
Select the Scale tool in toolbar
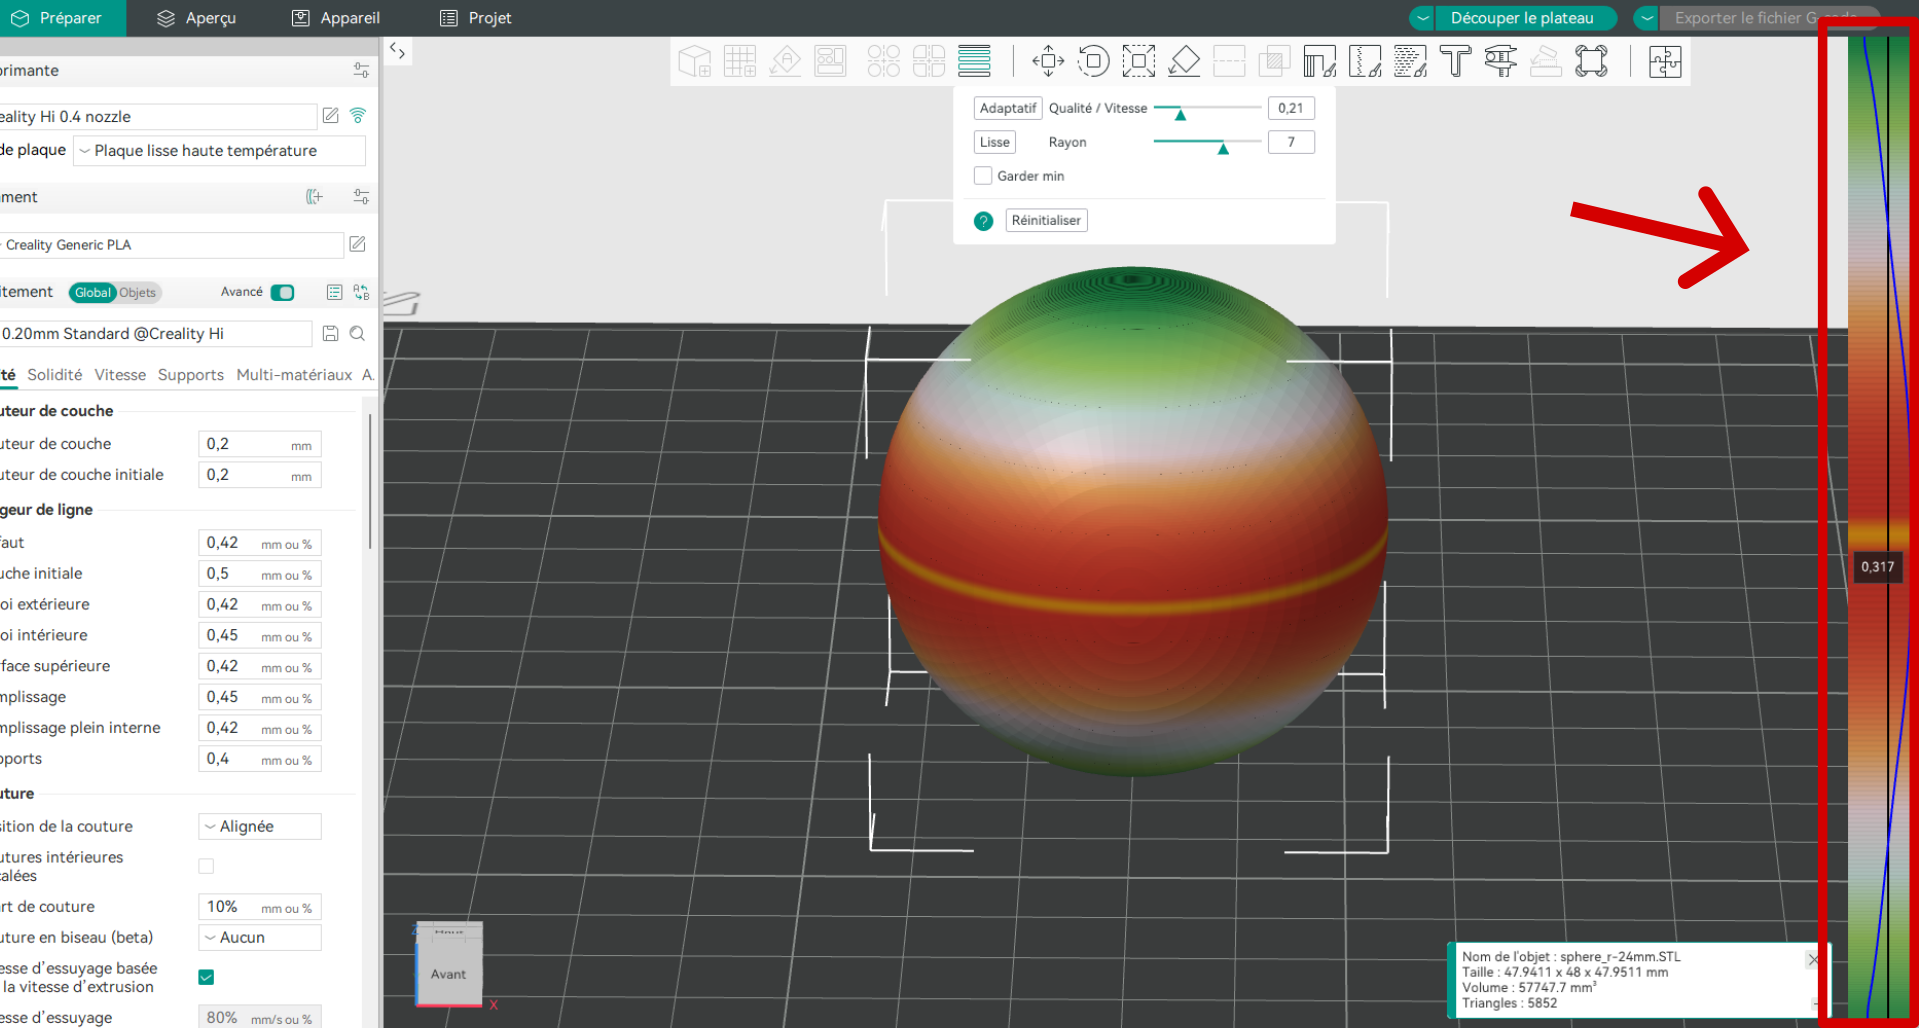pos(1138,61)
